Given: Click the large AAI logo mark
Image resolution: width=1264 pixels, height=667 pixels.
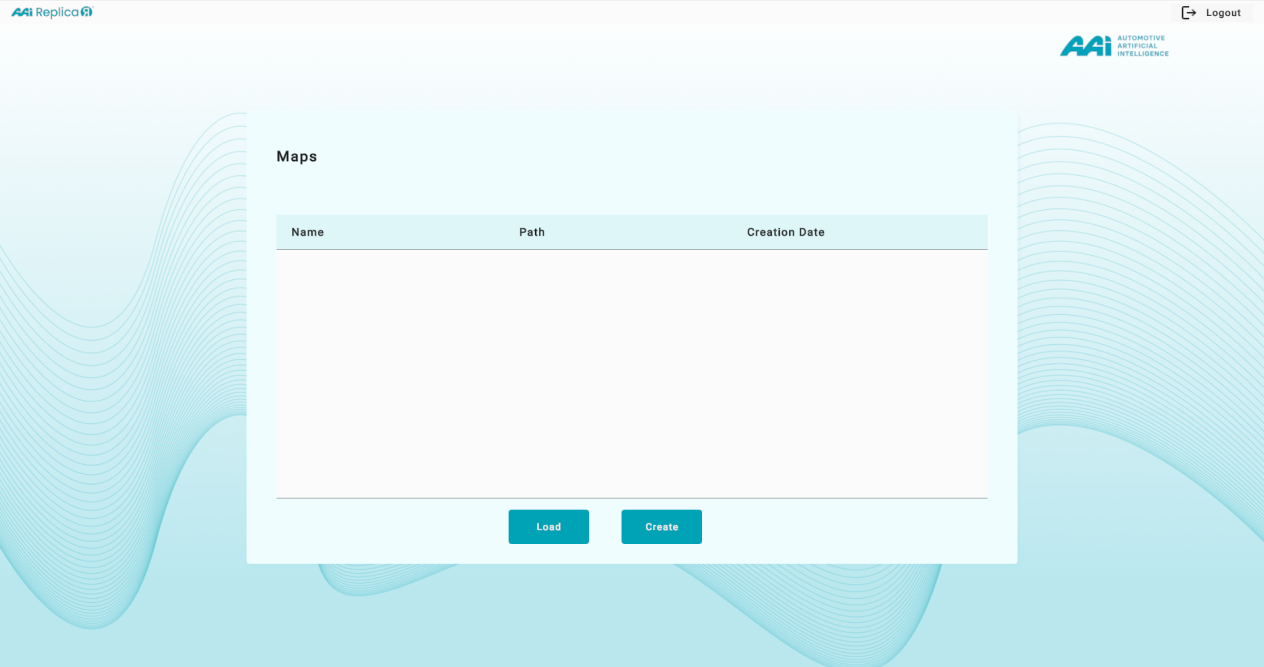Looking at the screenshot, I should point(1085,46).
